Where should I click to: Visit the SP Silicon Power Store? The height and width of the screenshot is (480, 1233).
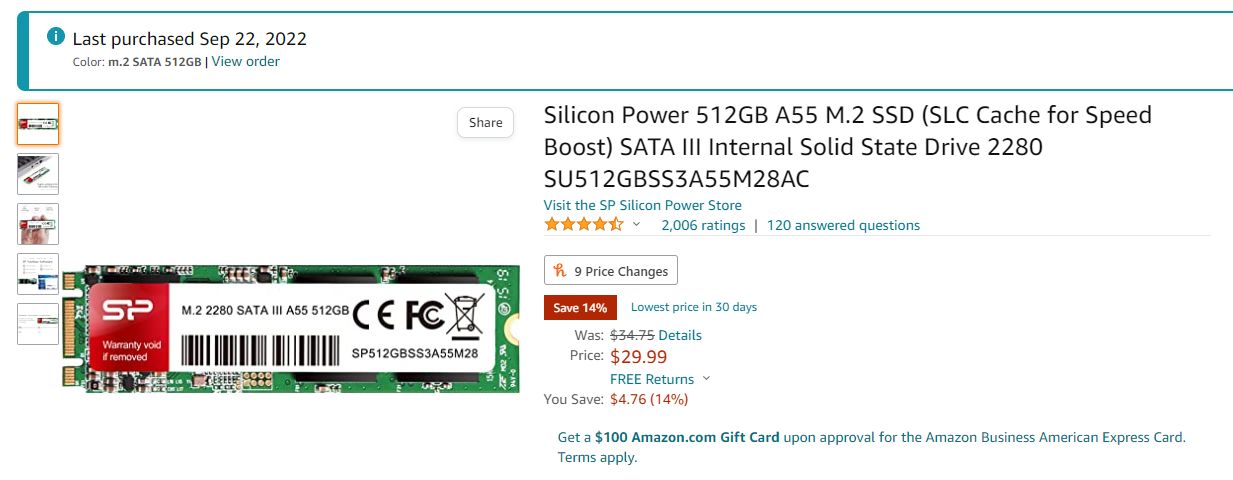tap(642, 205)
